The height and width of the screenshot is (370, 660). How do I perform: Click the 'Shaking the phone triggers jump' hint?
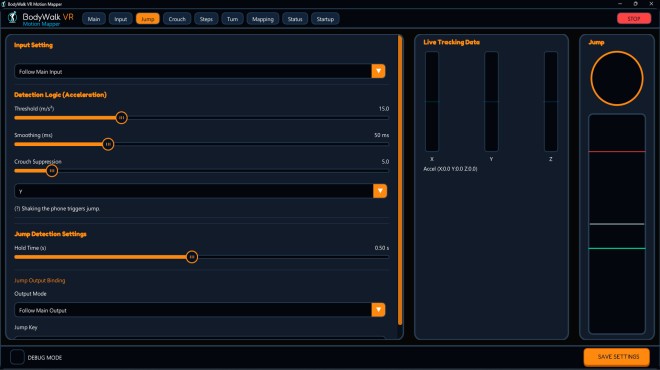click(57, 209)
